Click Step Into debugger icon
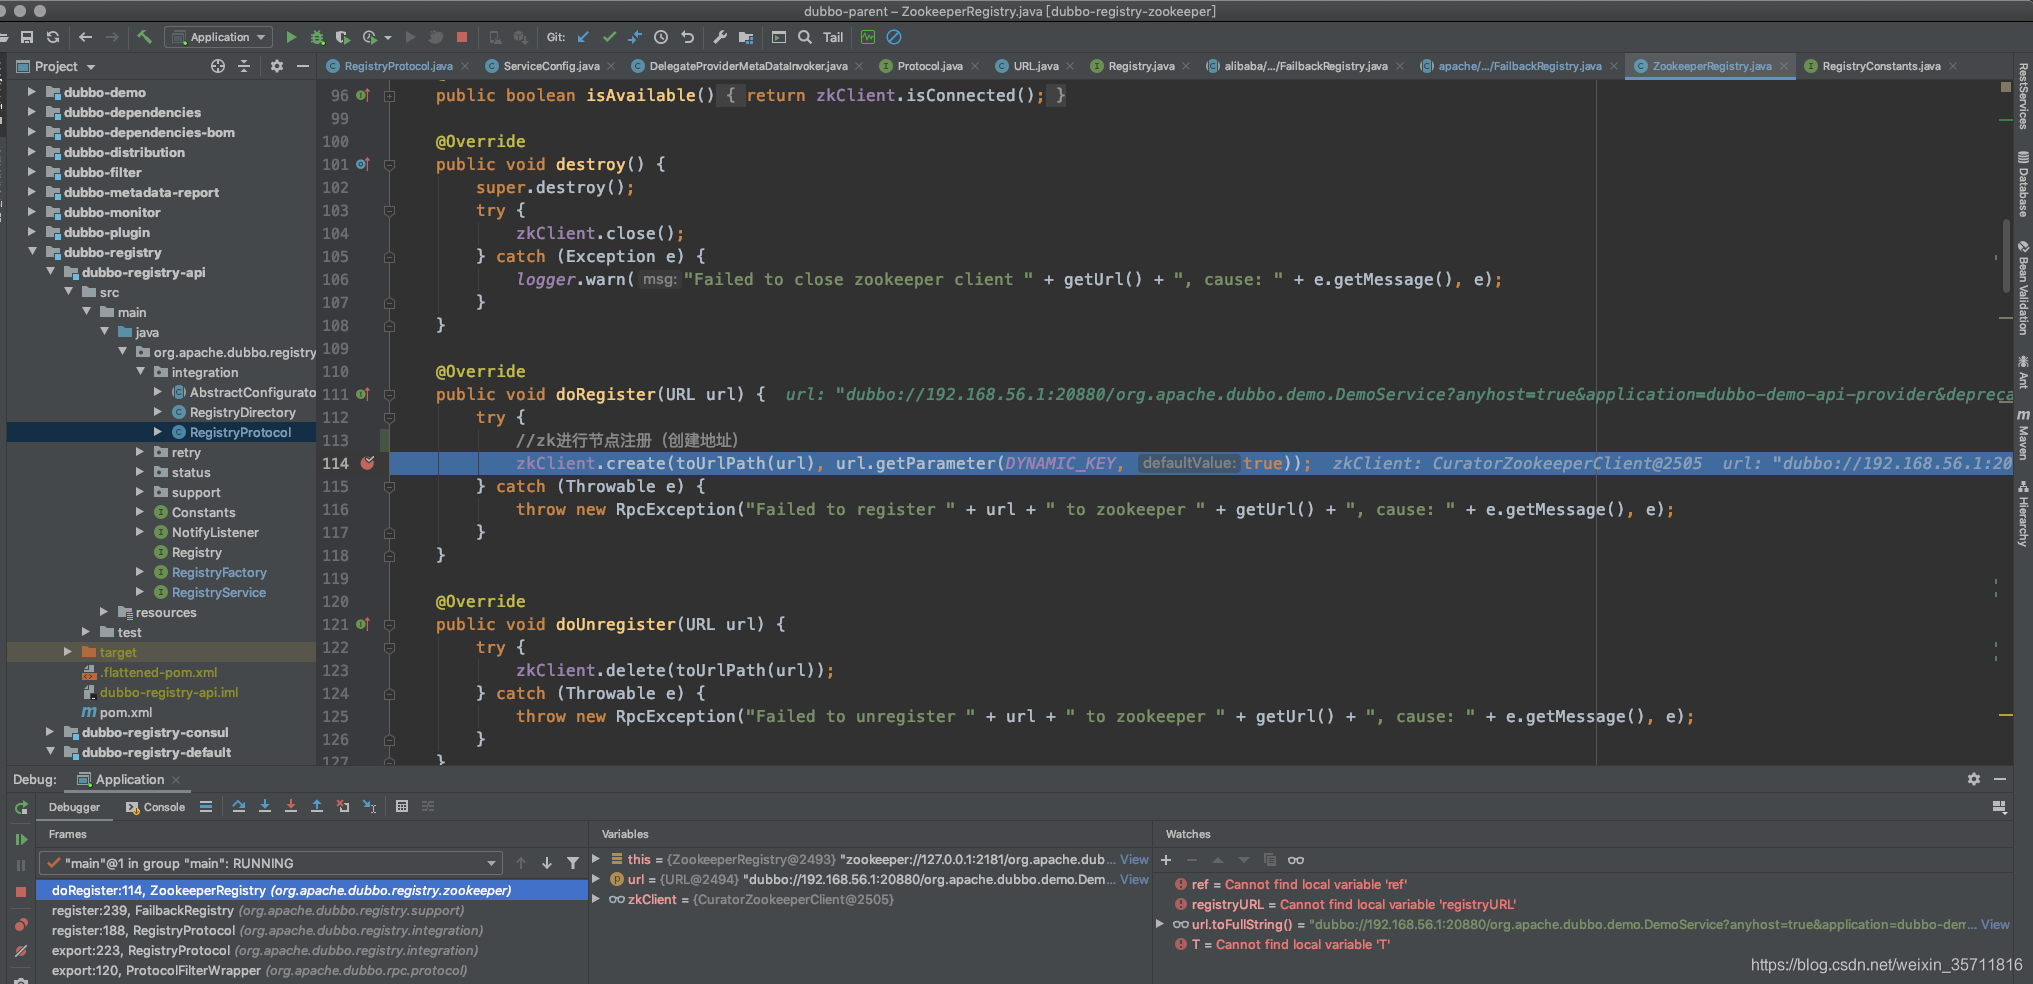 tap(265, 806)
